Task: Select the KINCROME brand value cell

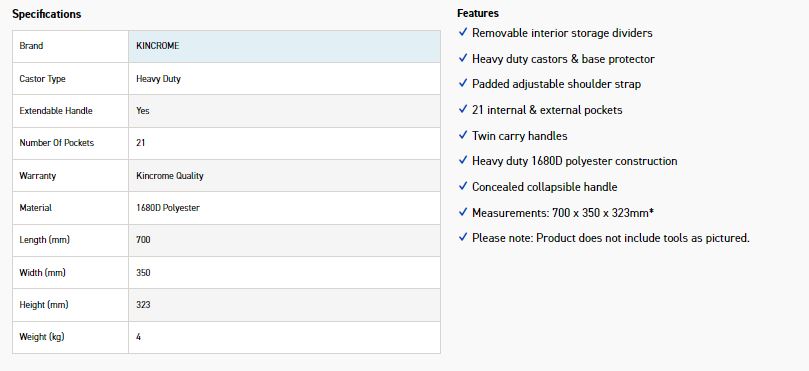Action: tap(284, 46)
